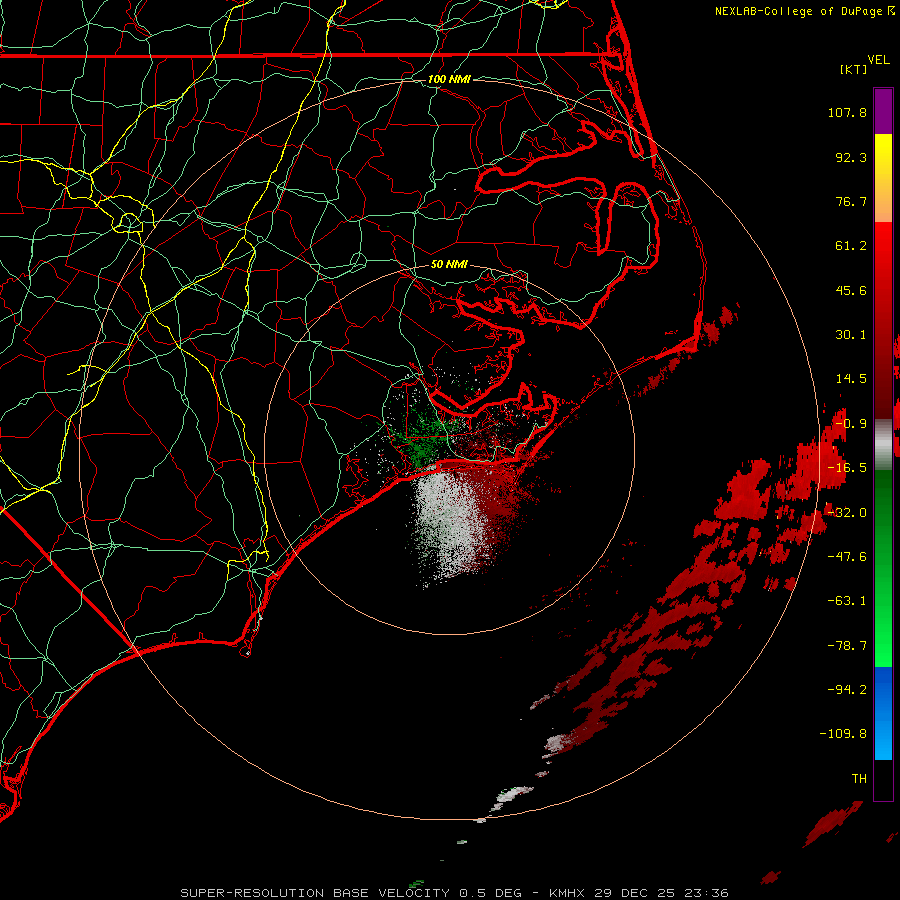Select the -47.6 legend value

[847, 557]
